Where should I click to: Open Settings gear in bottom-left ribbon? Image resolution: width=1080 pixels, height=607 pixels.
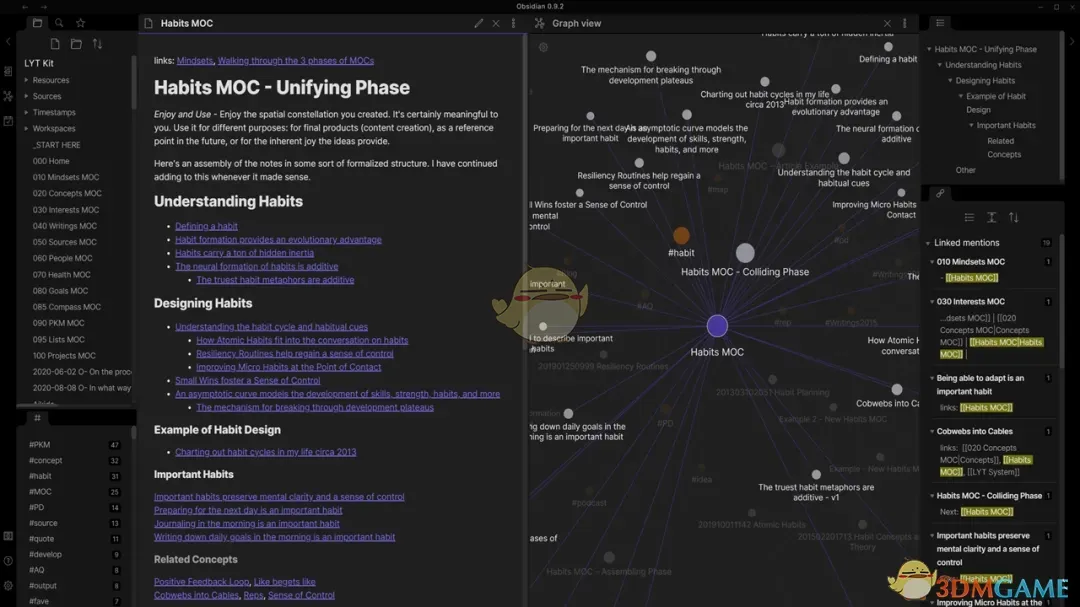pyautogui.click(x=8, y=586)
